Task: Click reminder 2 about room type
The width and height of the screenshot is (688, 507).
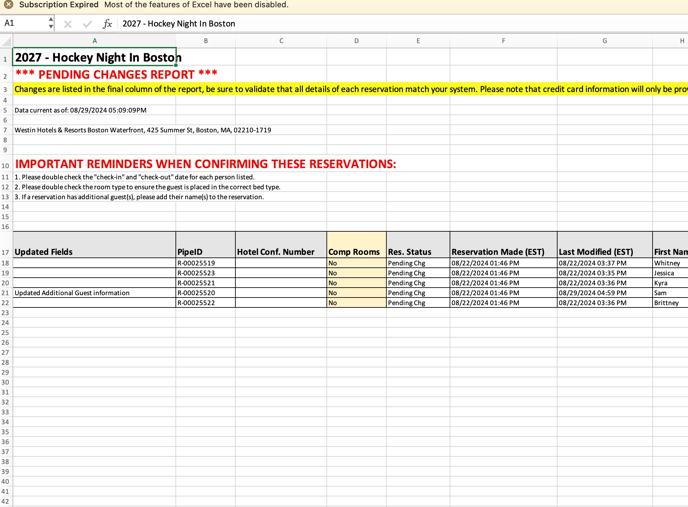Action: point(94,187)
